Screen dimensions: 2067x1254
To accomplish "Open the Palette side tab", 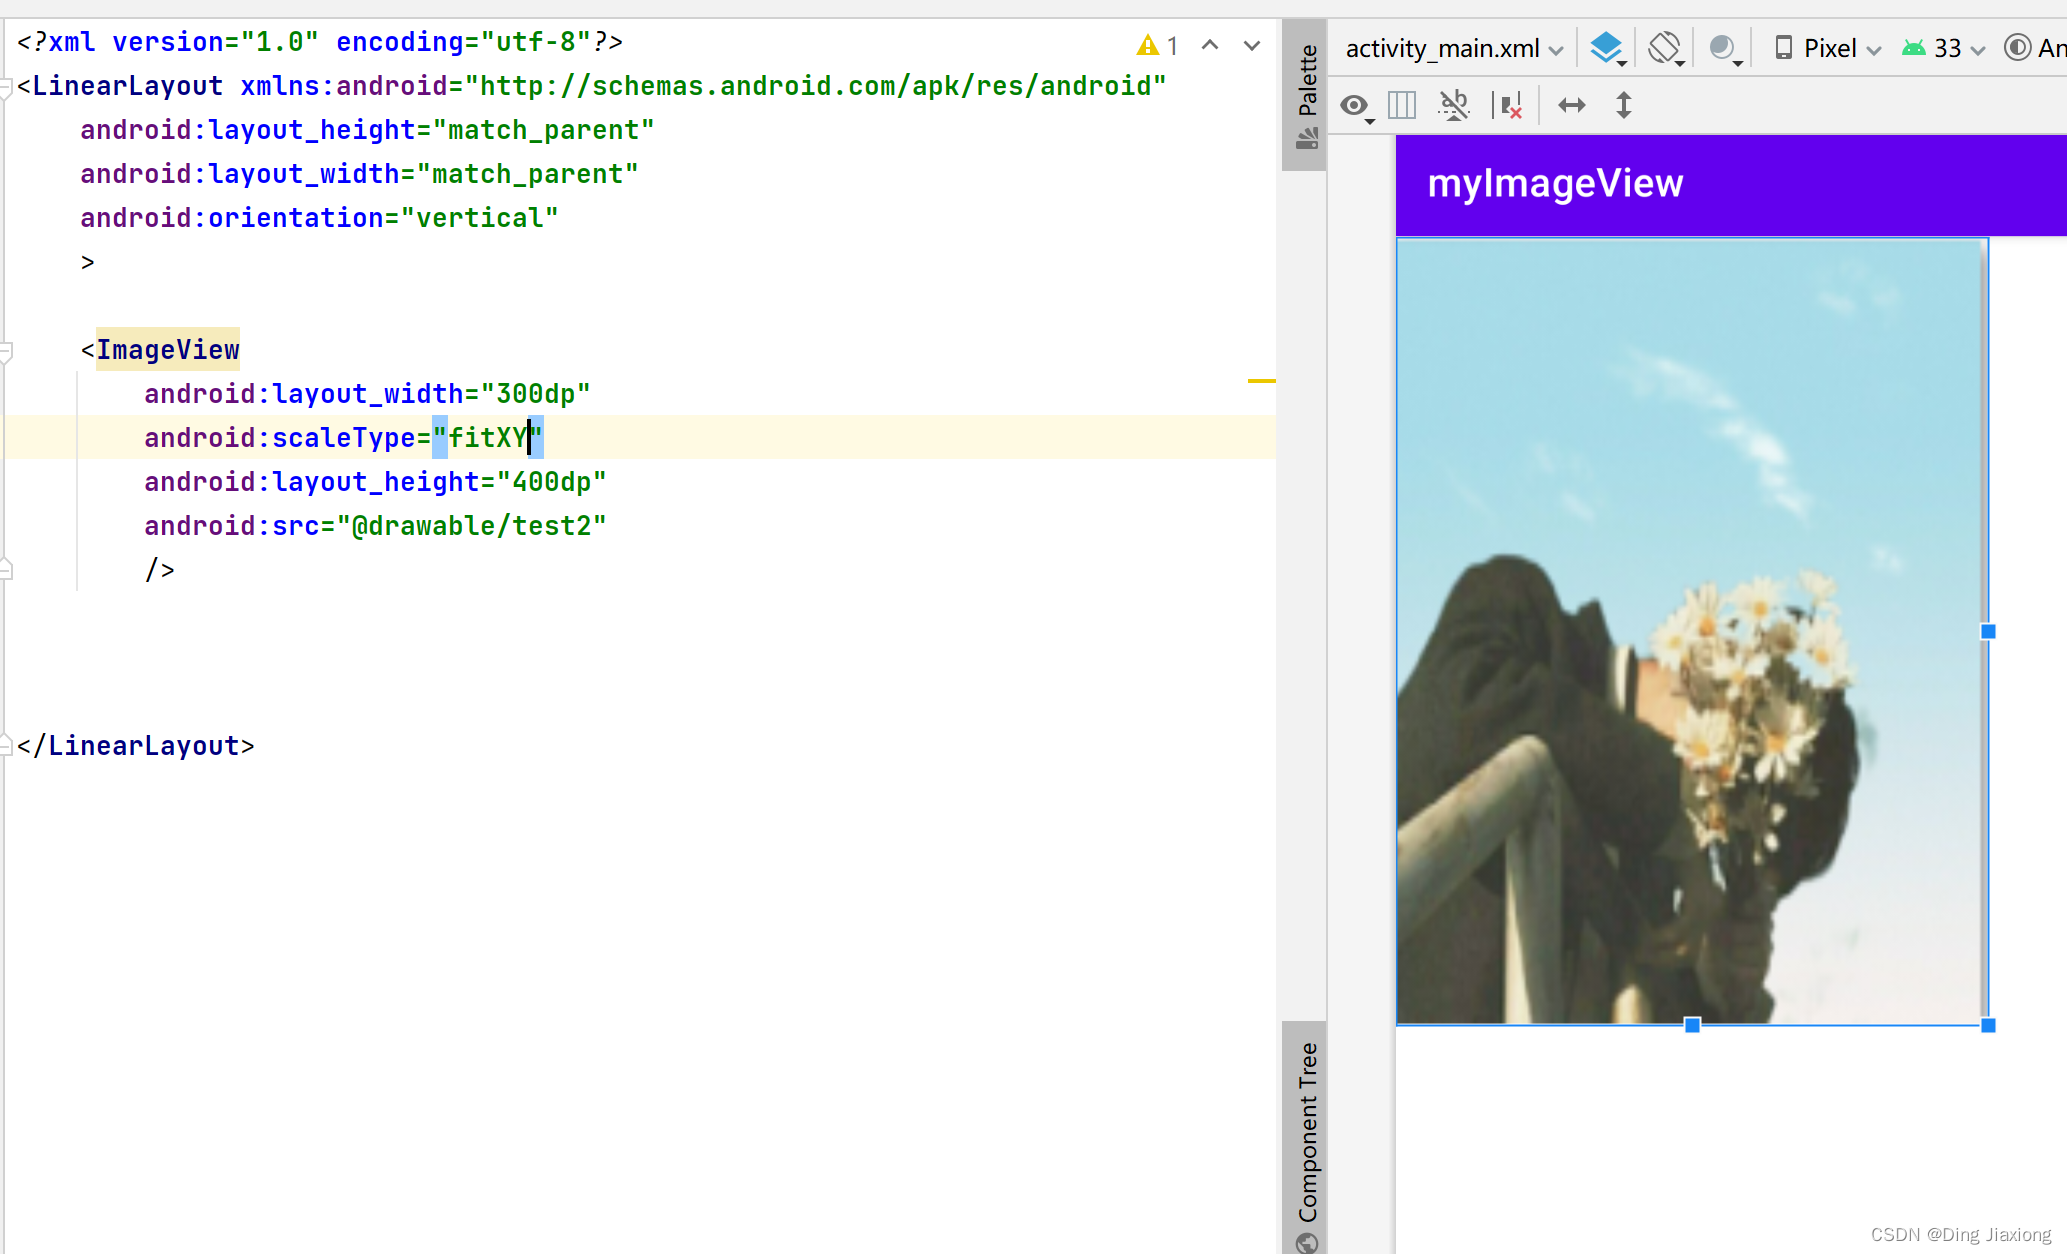I will pyautogui.click(x=1305, y=95).
